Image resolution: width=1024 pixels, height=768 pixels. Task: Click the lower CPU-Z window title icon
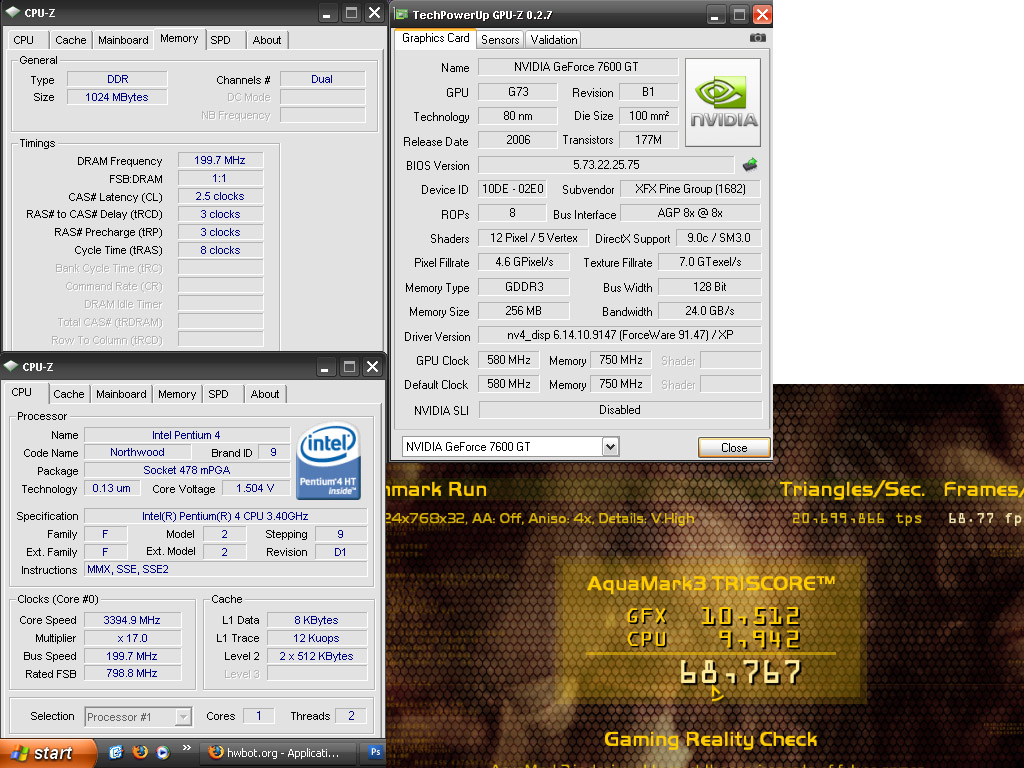[11, 366]
